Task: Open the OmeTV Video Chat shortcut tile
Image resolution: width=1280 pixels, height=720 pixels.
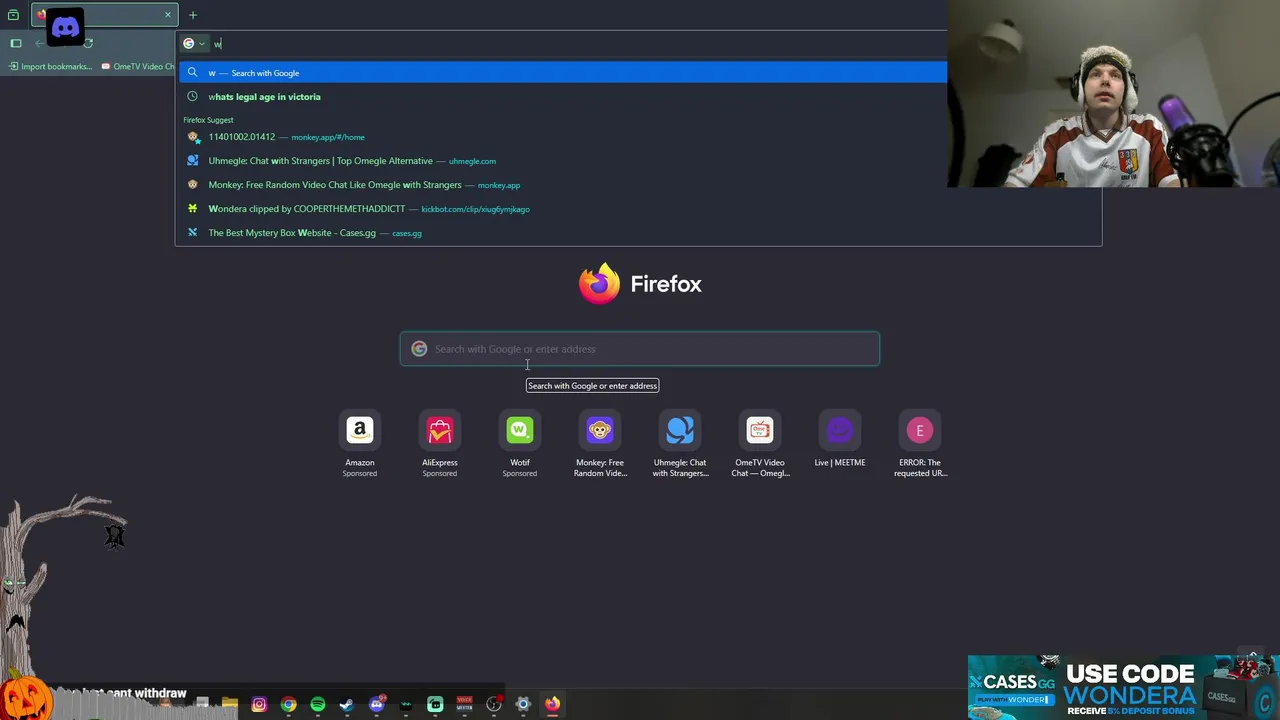Action: click(760, 444)
